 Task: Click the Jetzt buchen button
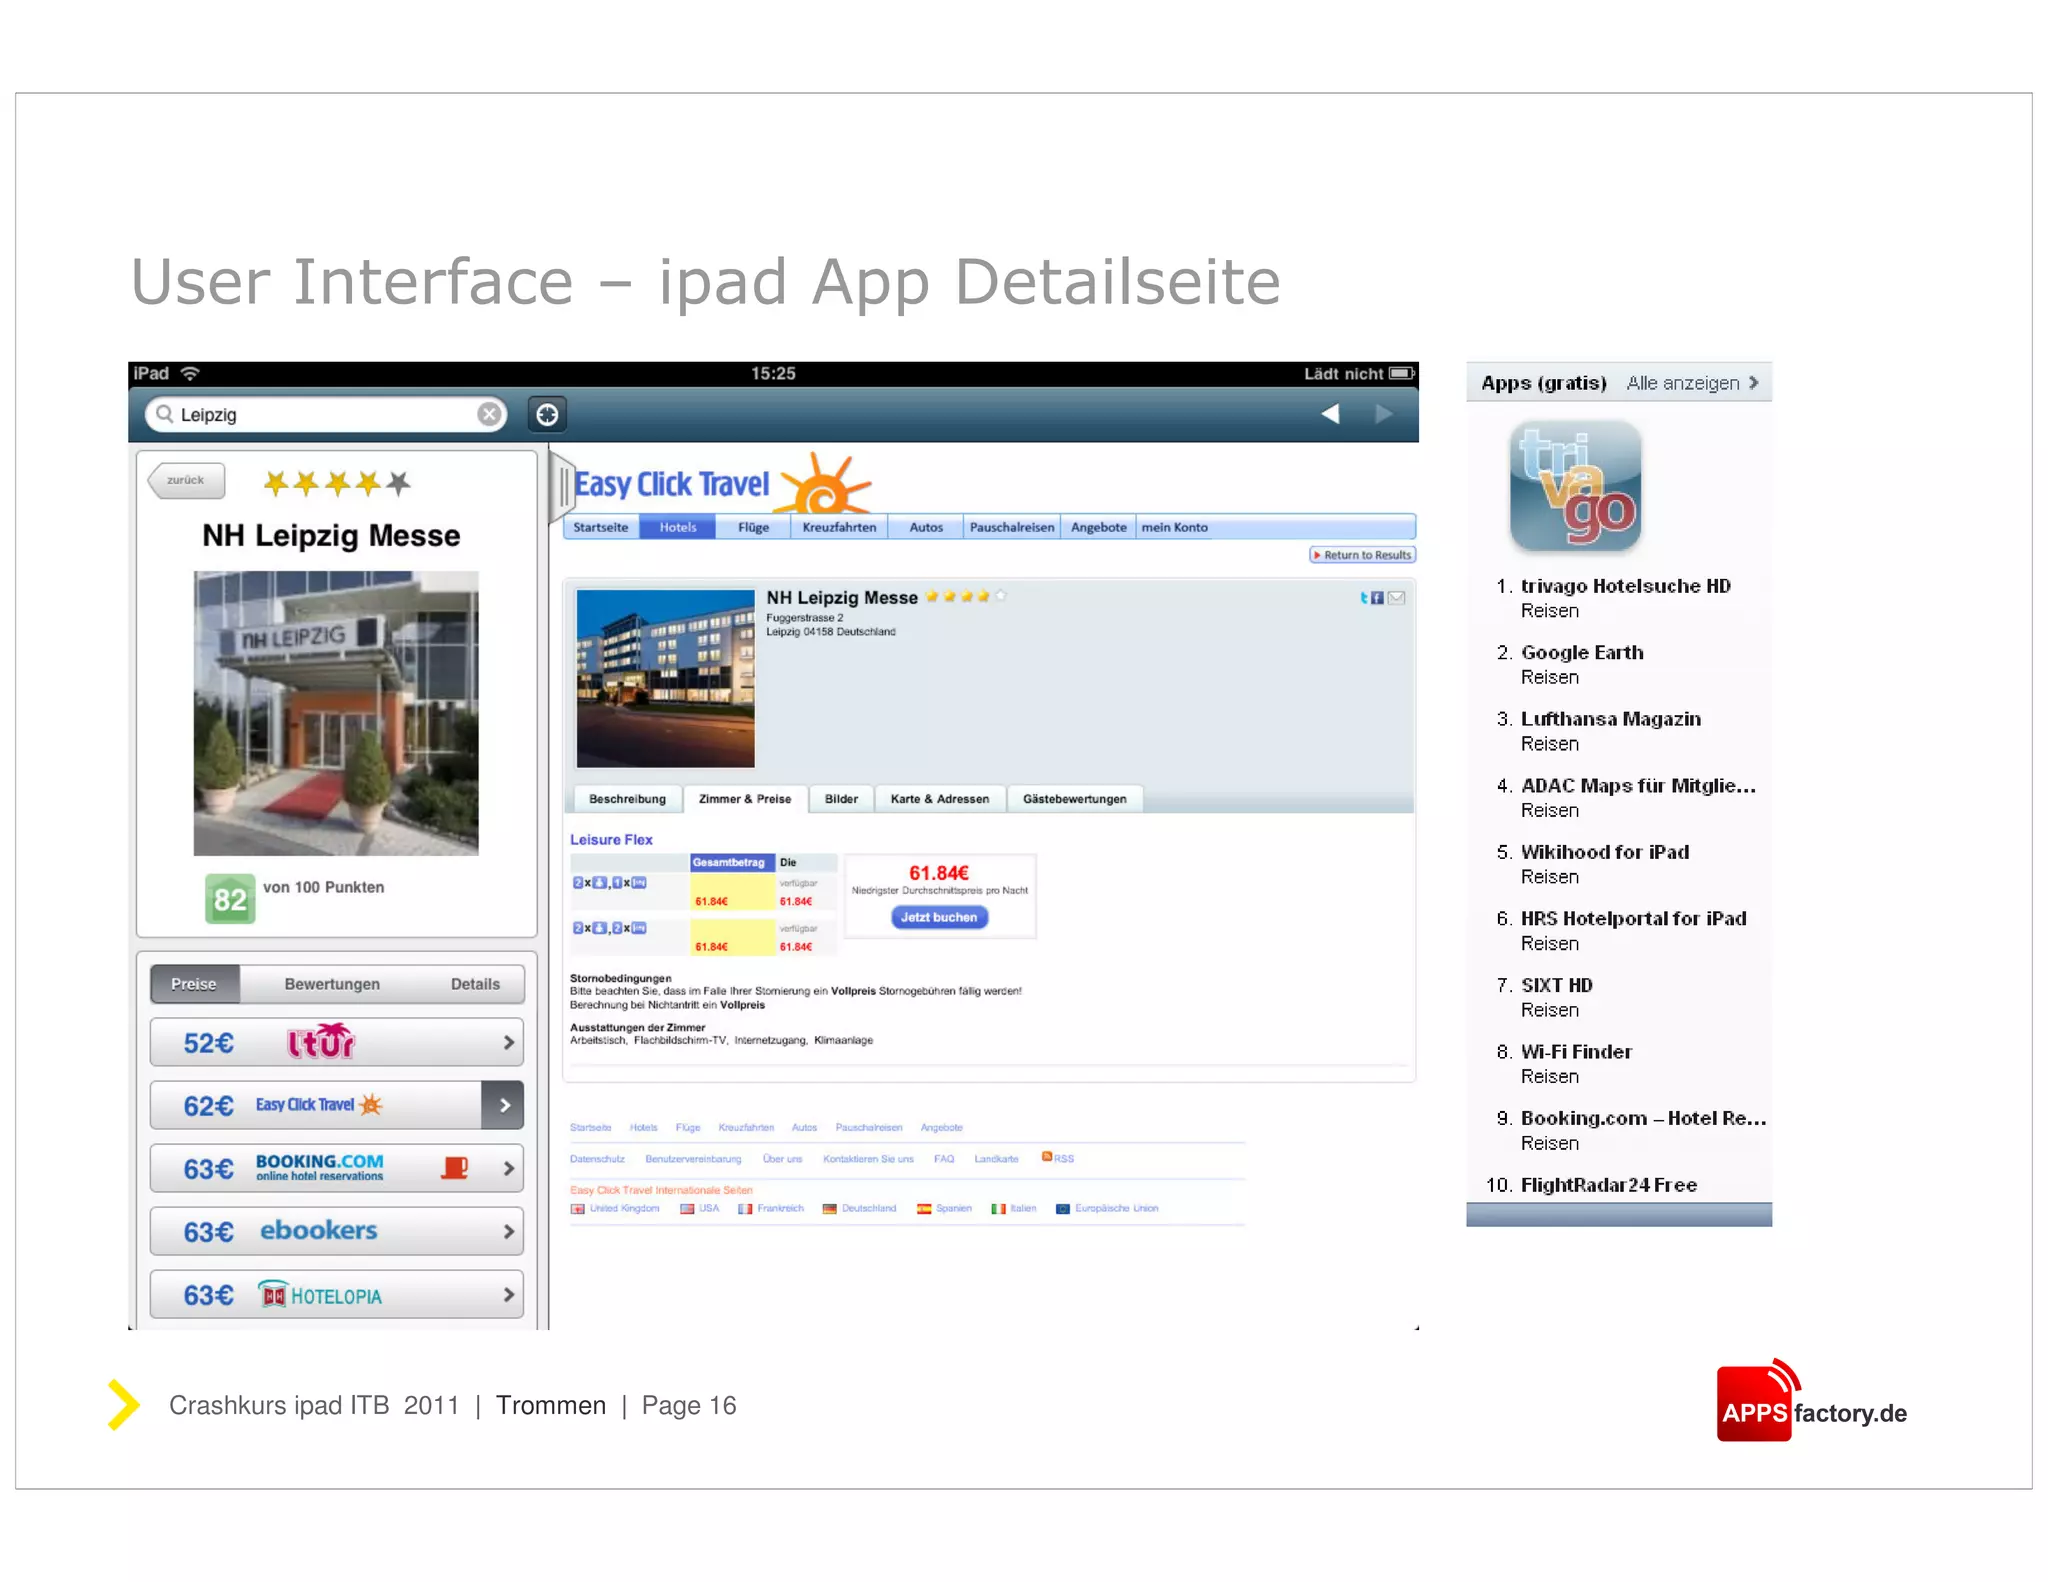[939, 917]
